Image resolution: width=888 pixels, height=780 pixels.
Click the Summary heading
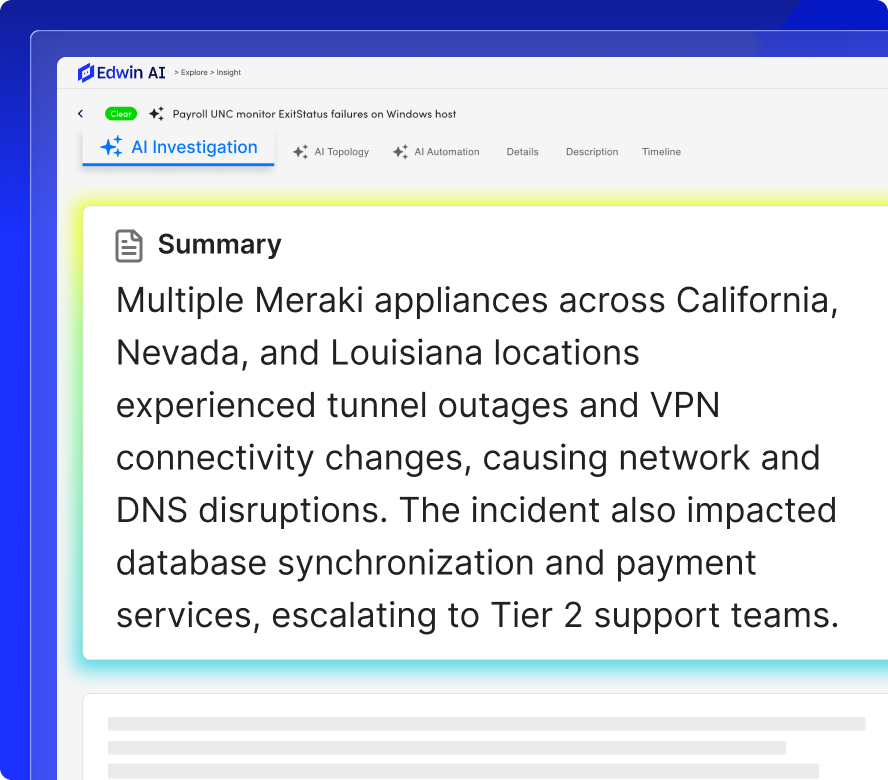pyautogui.click(x=219, y=245)
